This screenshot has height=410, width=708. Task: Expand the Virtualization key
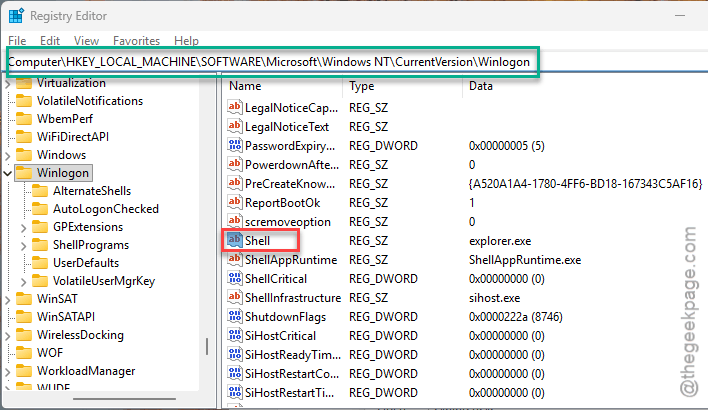click(x=8, y=84)
